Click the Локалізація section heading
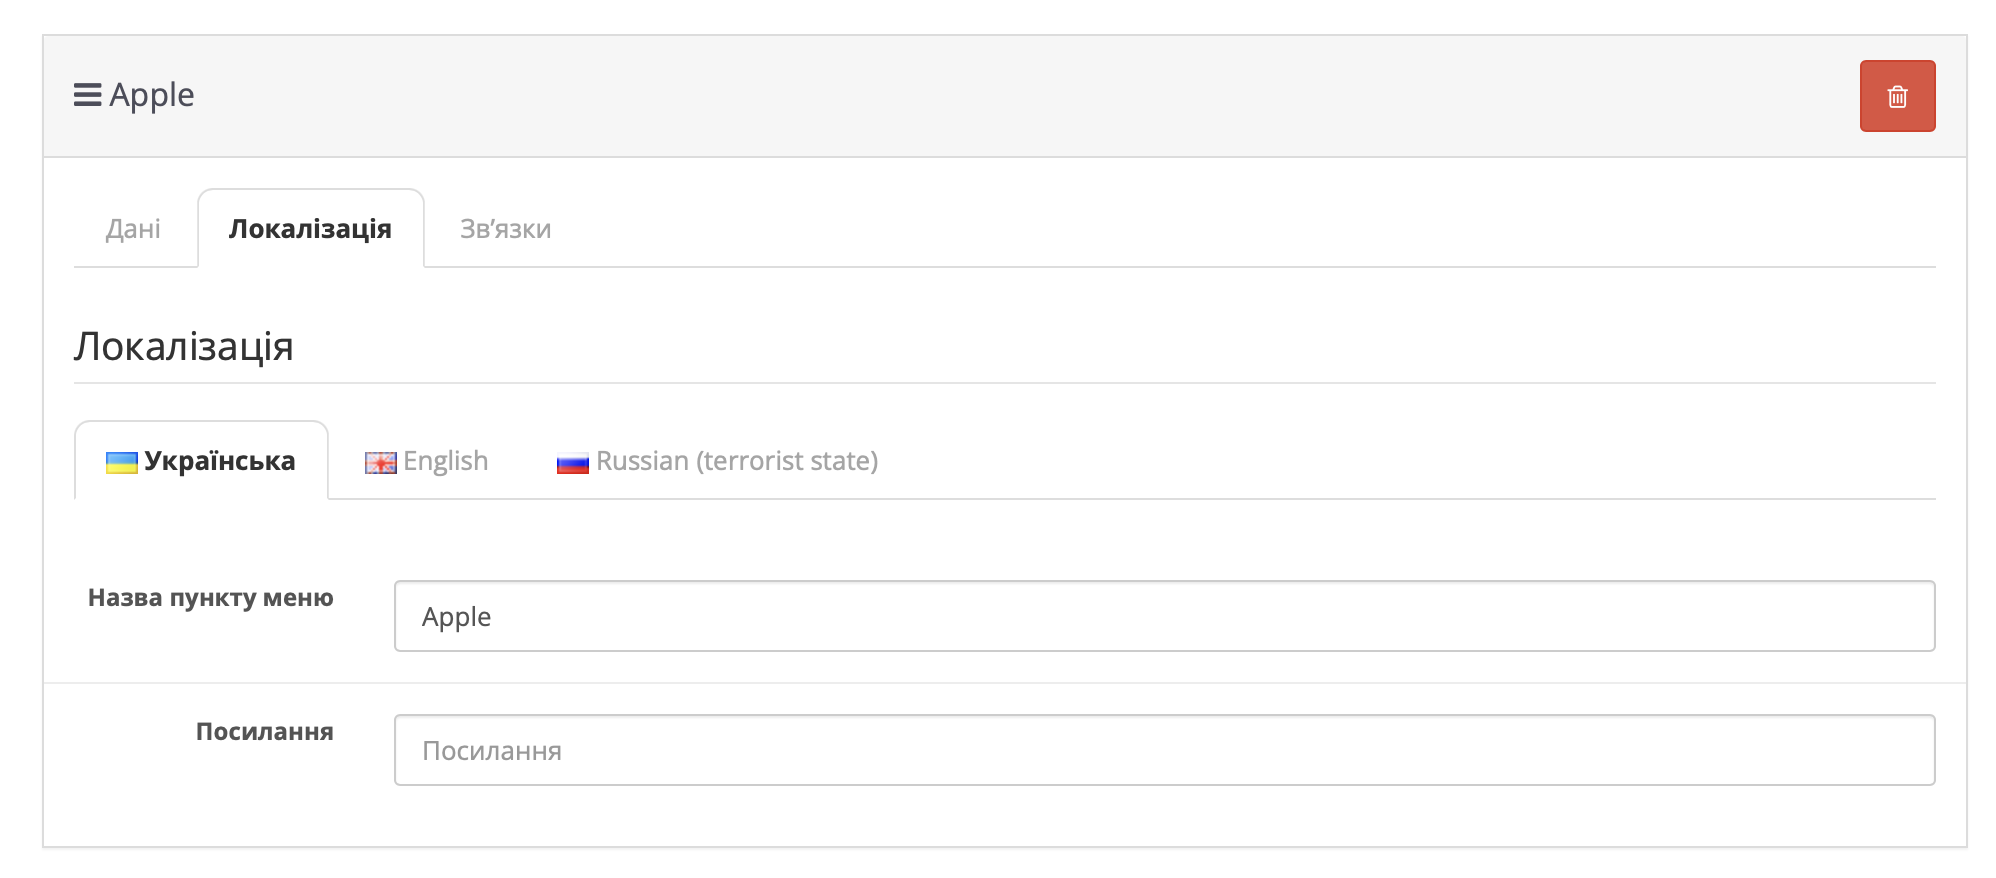The width and height of the screenshot is (1996, 878). (x=183, y=346)
